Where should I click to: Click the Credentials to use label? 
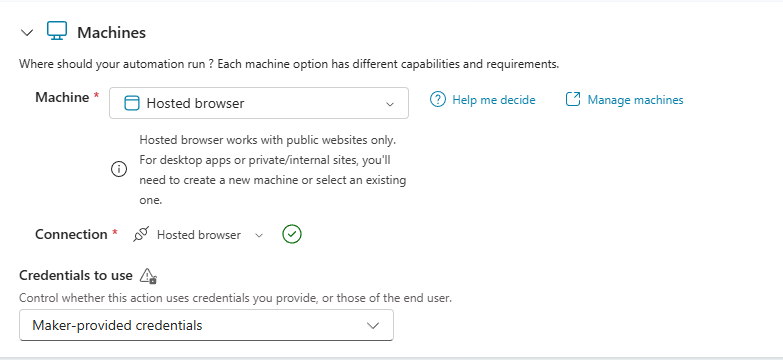pyautogui.click(x=76, y=276)
